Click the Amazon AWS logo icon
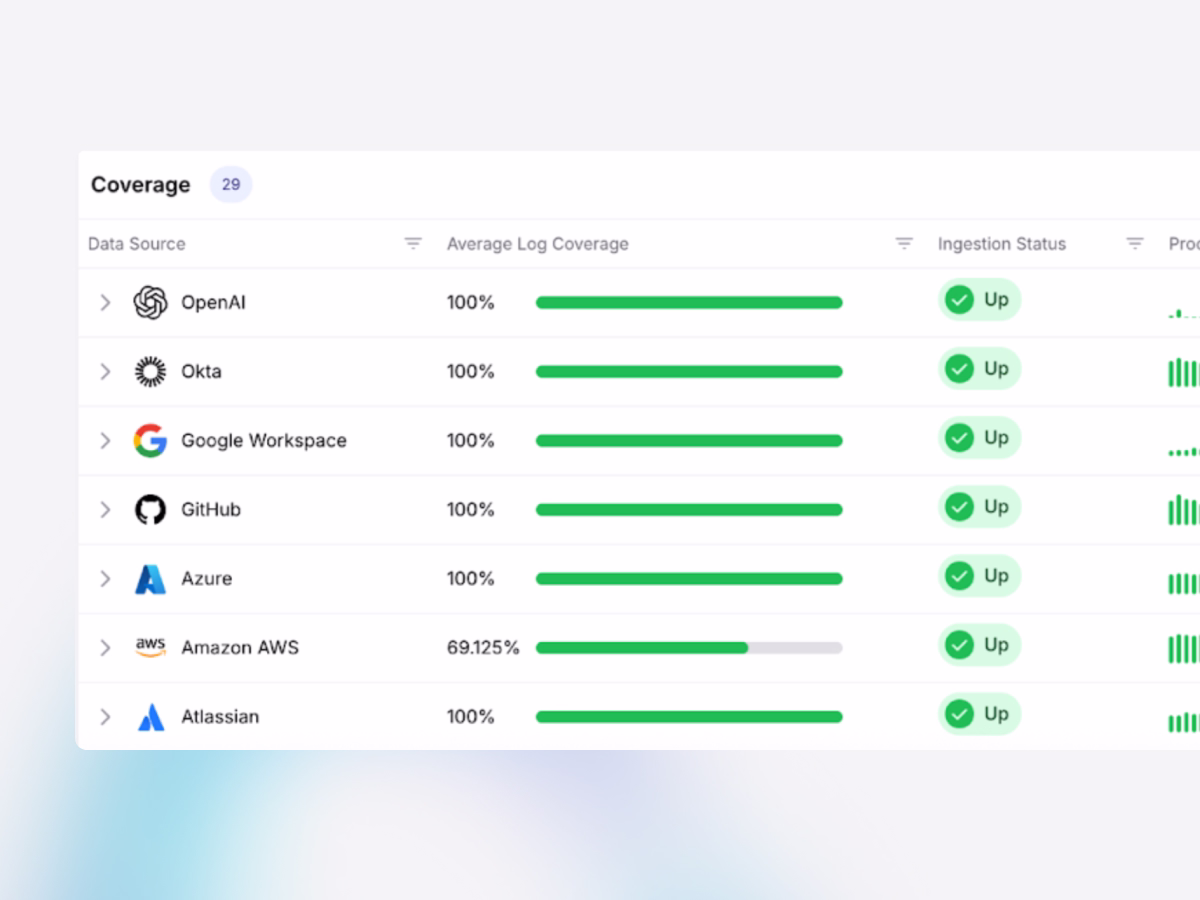The image size is (1200, 900). [x=150, y=647]
